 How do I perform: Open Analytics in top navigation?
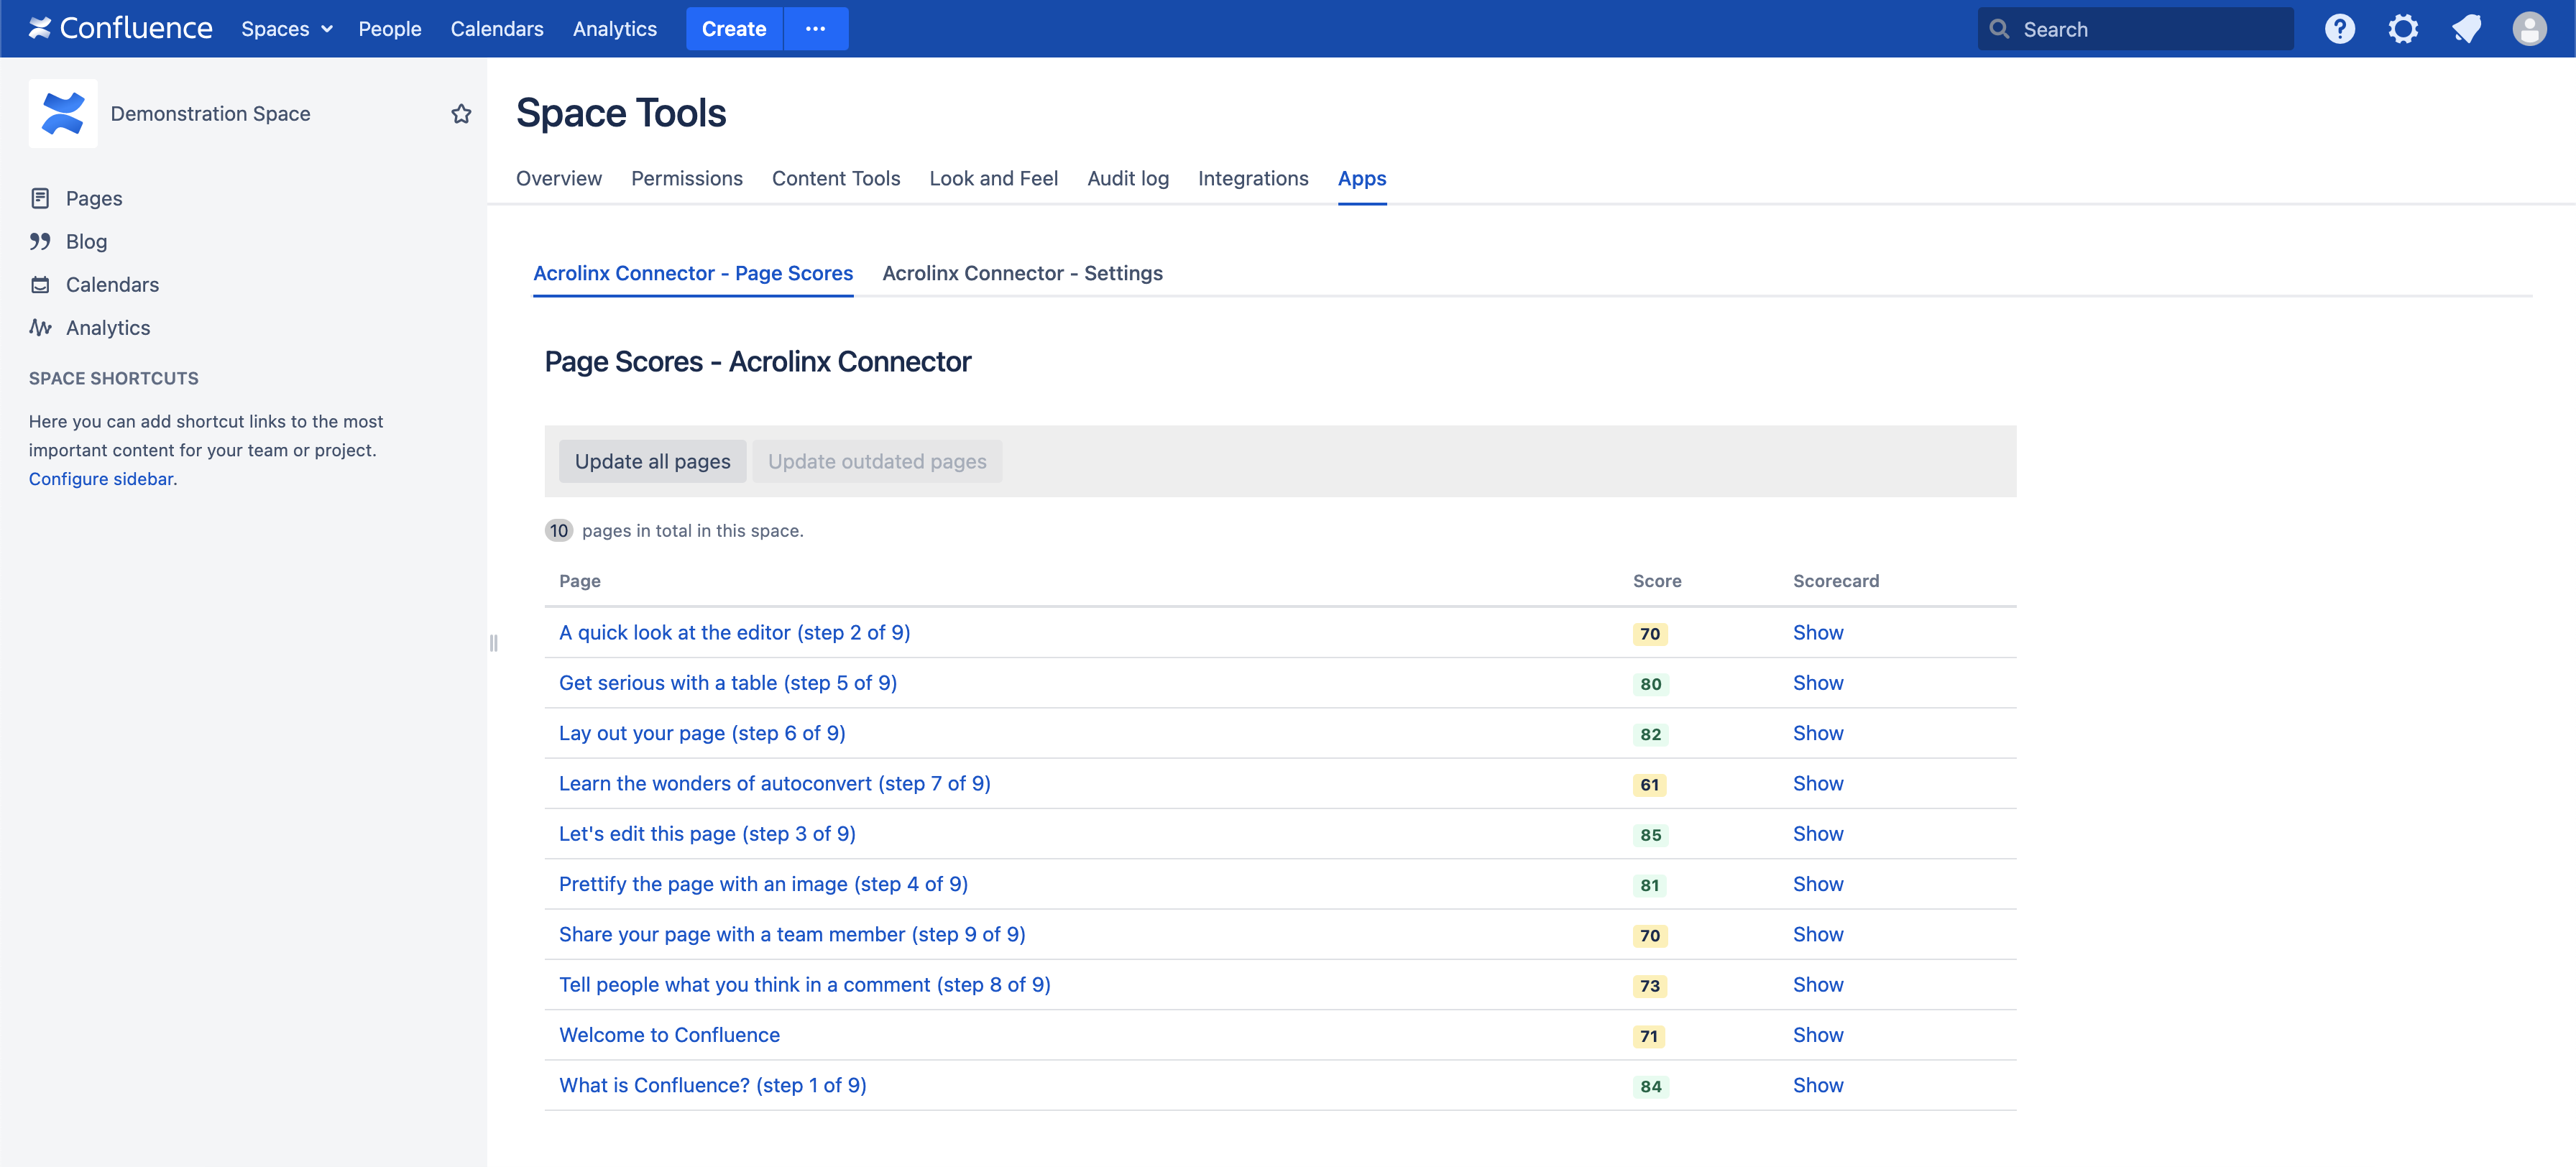[615, 29]
